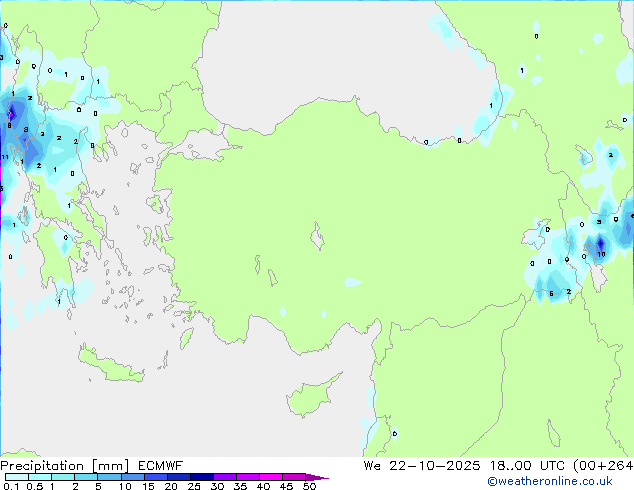Click the purple 35 mm legend swatch
Screen dimensions: 634x490
(250, 478)
